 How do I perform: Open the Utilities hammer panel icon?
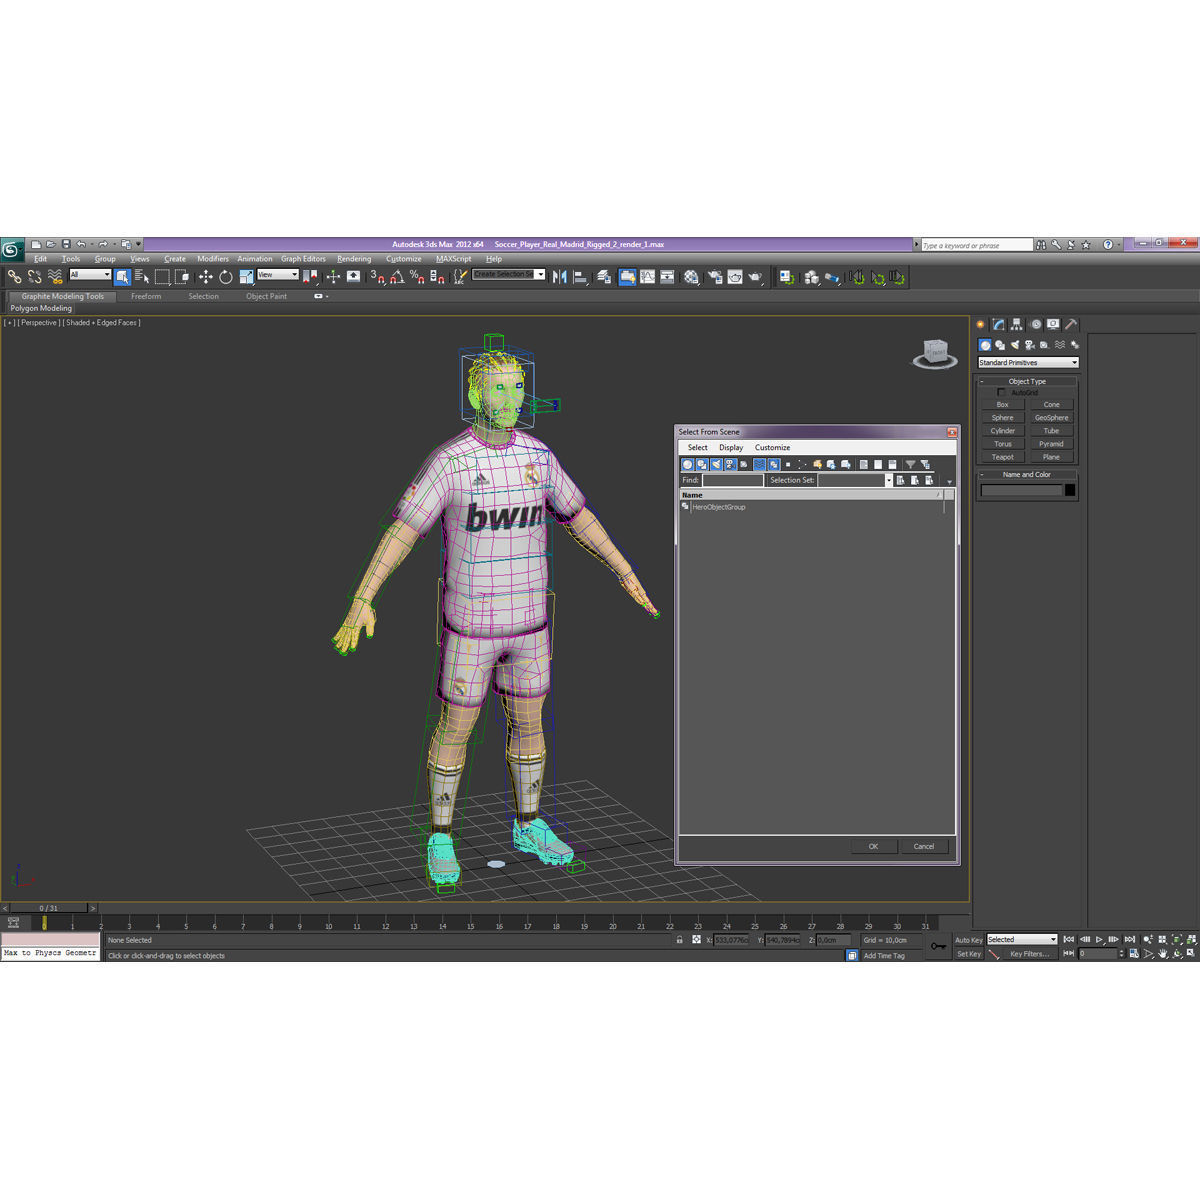point(1071,325)
